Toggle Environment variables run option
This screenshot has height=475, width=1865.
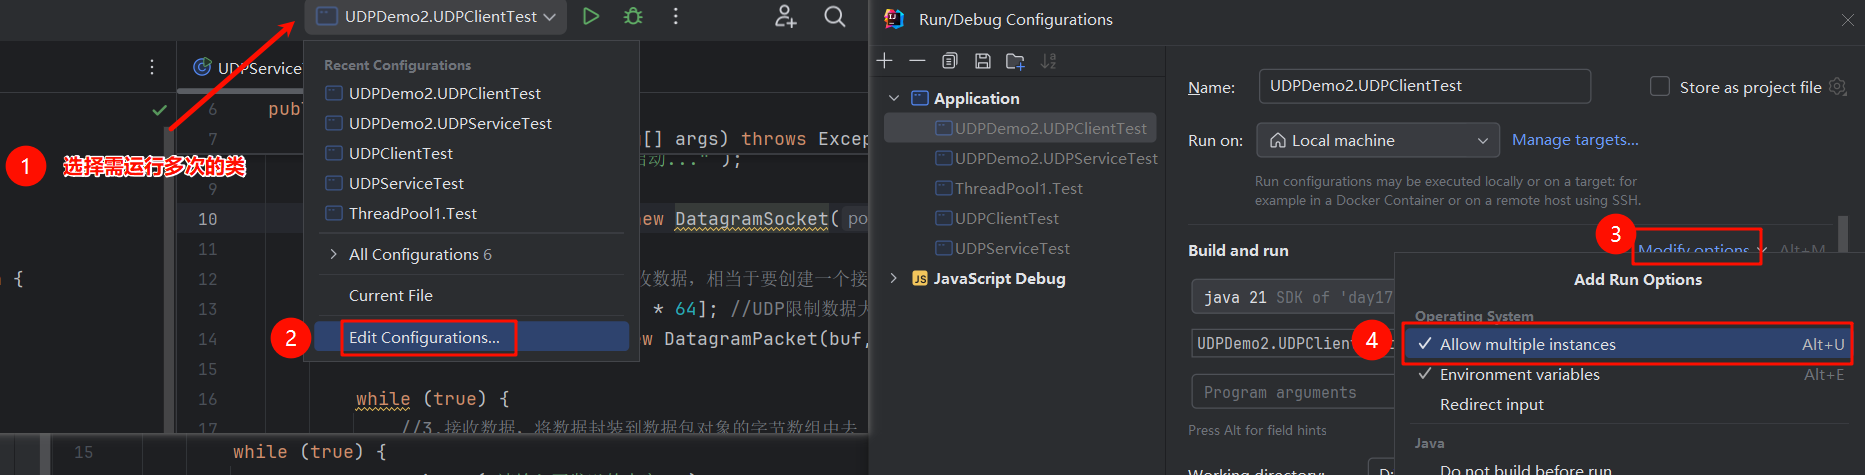(1627, 374)
